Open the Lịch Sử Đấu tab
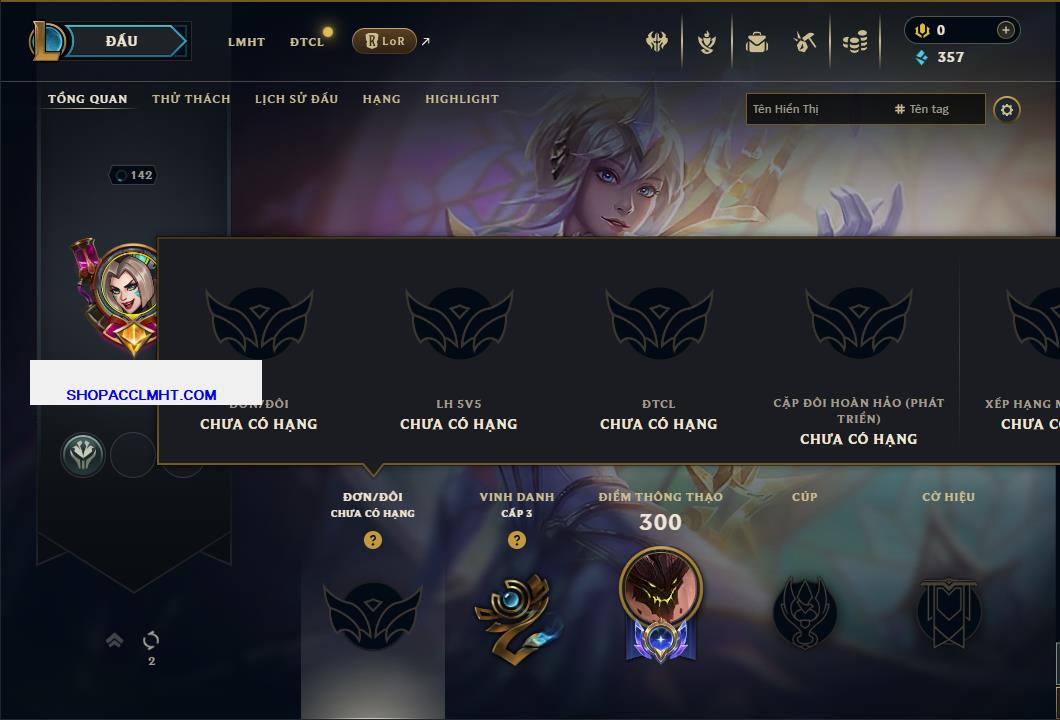The height and width of the screenshot is (720, 1060). tap(296, 99)
